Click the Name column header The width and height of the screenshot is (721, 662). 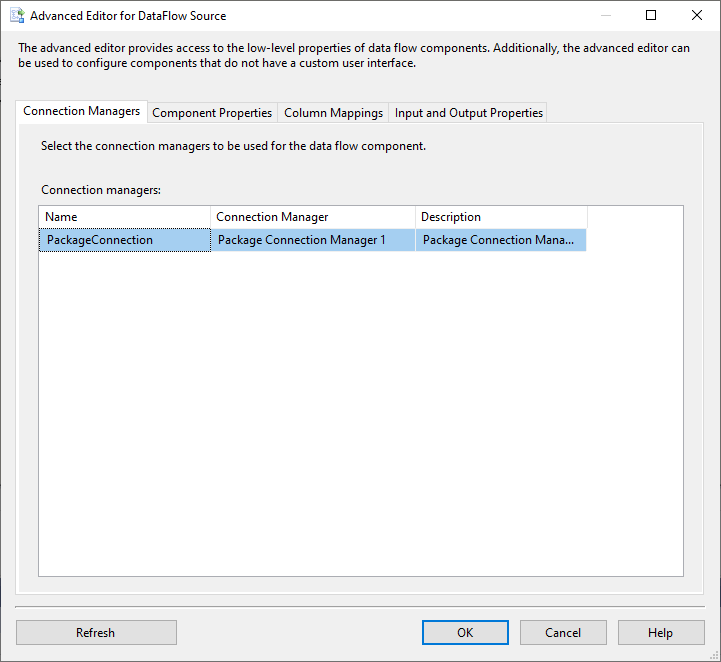coord(124,217)
